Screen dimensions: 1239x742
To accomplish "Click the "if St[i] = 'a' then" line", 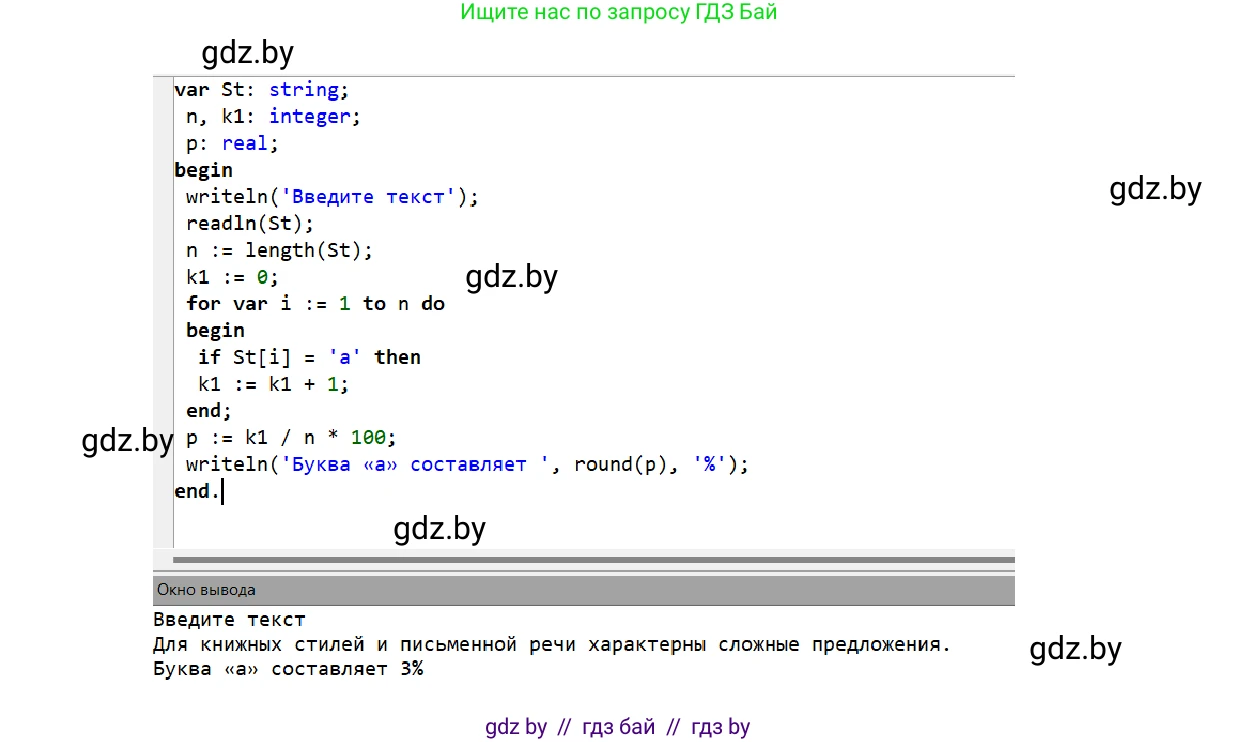I will 309,358.
